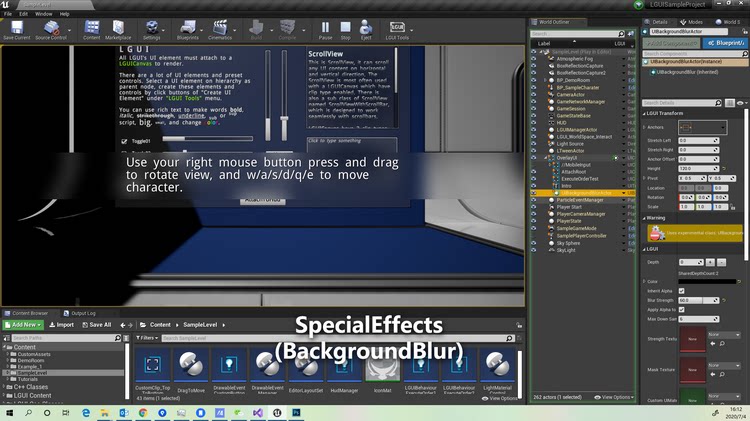Viewport: 750px width, 421px height.
Task: Expand the Color property row
Action: (644, 281)
